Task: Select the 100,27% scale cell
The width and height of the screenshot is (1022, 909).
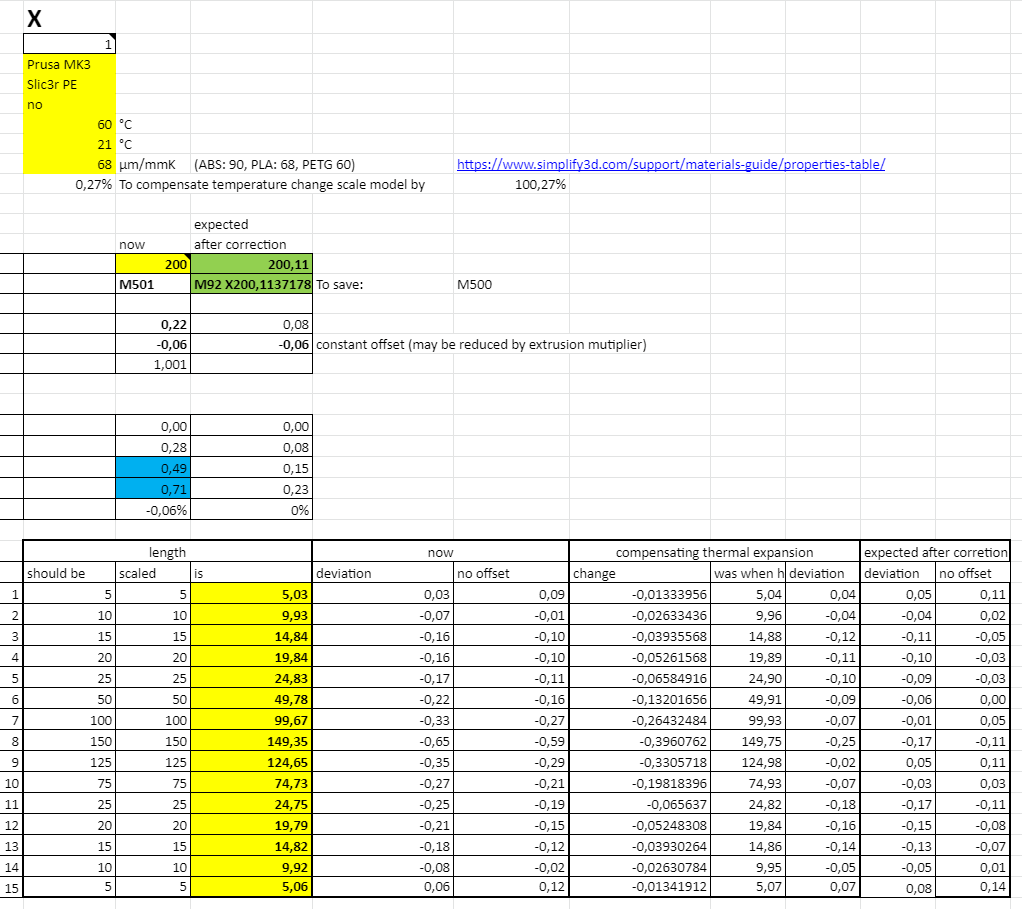Action: click(512, 184)
